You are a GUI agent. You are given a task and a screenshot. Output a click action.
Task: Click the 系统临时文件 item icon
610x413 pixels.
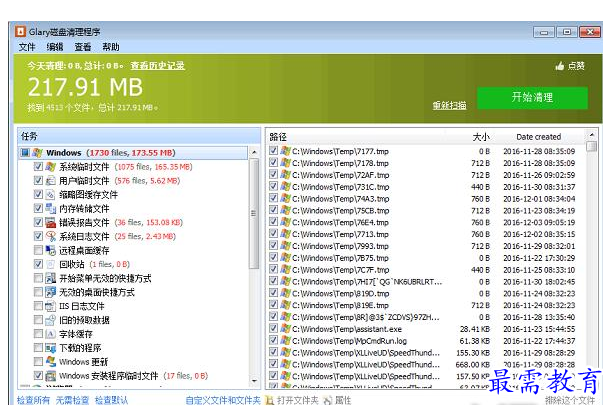point(51,167)
